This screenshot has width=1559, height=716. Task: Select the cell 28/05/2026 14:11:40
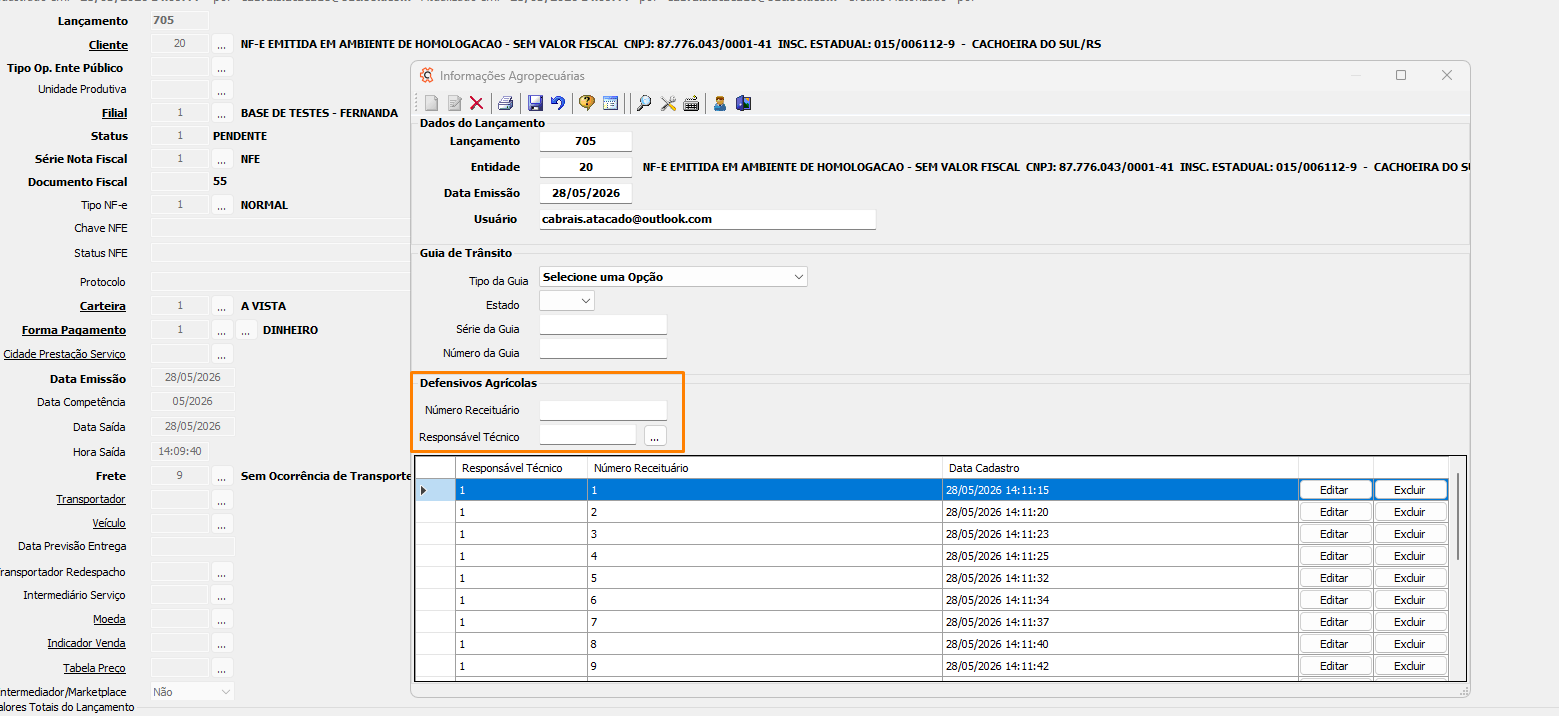(x=1120, y=644)
